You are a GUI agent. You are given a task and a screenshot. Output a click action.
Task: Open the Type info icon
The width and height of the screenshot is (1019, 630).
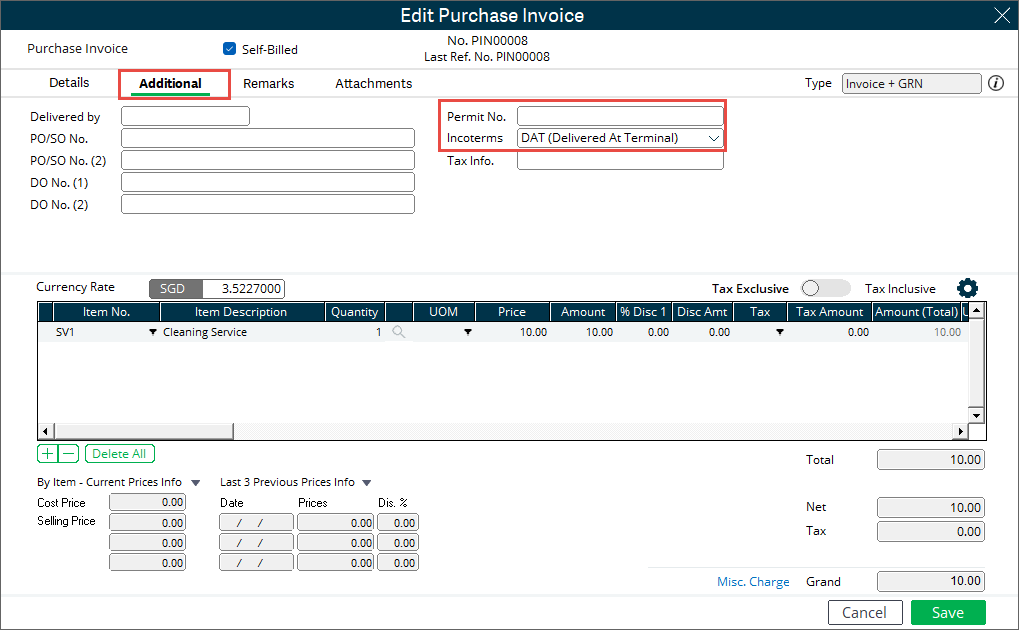click(x=996, y=83)
